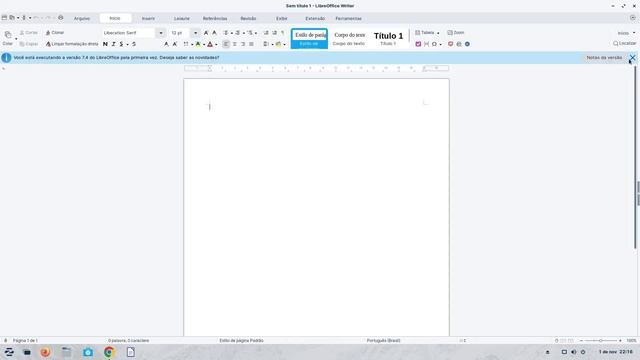Image resolution: width=640 pixels, height=360 pixels.
Task: Click the unordered bullet list icon
Action: [x=226, y=33]
